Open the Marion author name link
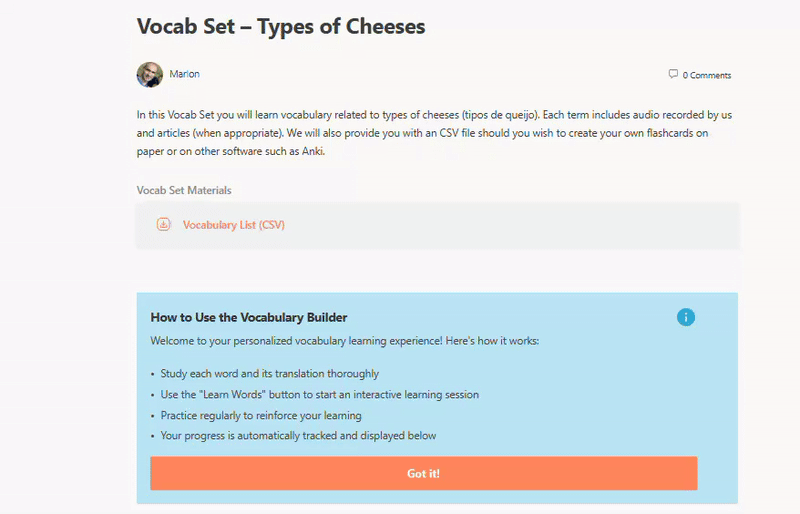The image size is (800, 514). (x=184, y=74)
